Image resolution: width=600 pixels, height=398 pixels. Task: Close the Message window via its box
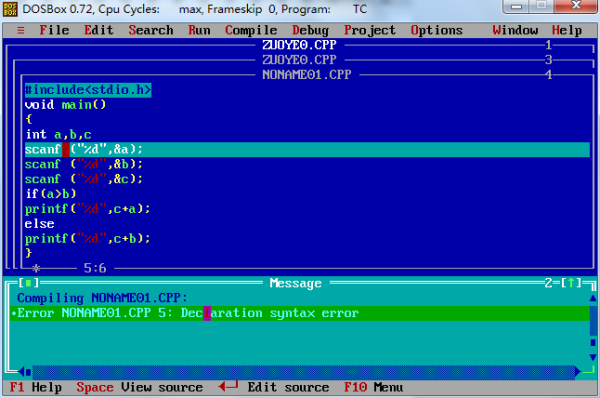(x=29, y=283)
